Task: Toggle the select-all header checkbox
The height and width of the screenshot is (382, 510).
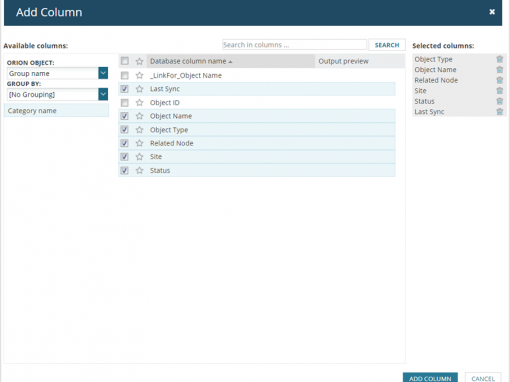Action: [x=125, y=61]
